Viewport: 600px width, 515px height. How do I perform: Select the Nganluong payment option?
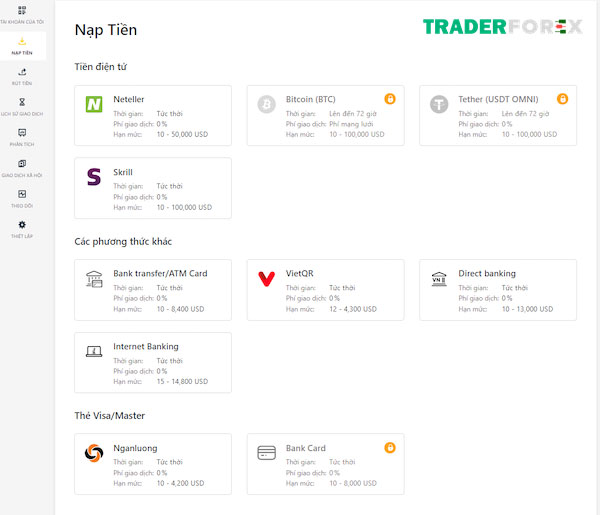click(153, 464)
